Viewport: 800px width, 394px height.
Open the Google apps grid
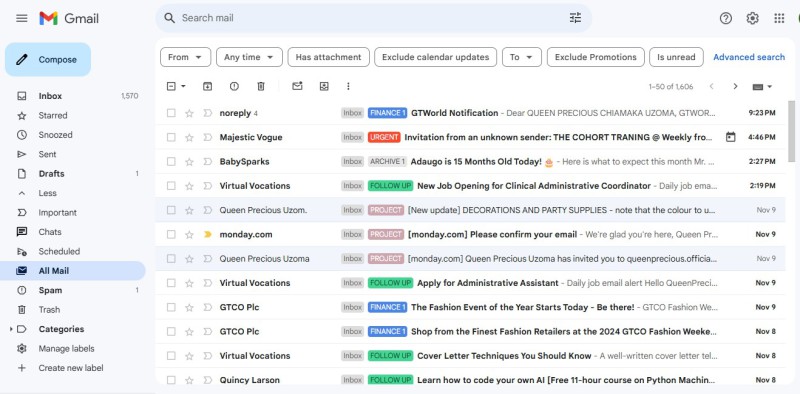point(779,18)
